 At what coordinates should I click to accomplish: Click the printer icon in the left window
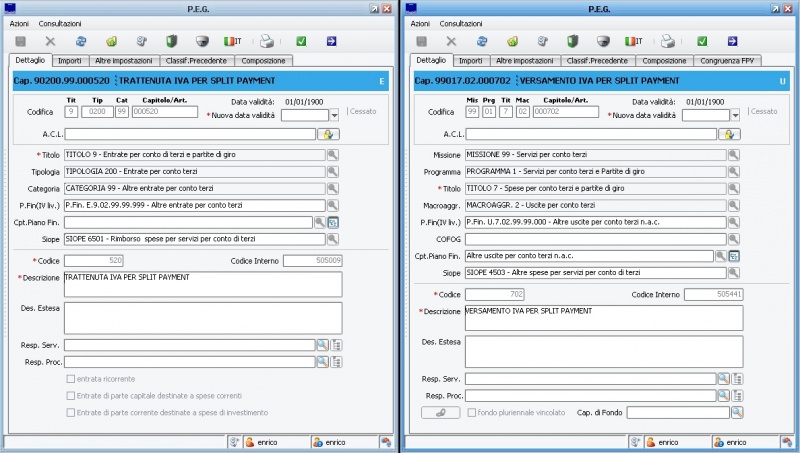tap(267, 41)
